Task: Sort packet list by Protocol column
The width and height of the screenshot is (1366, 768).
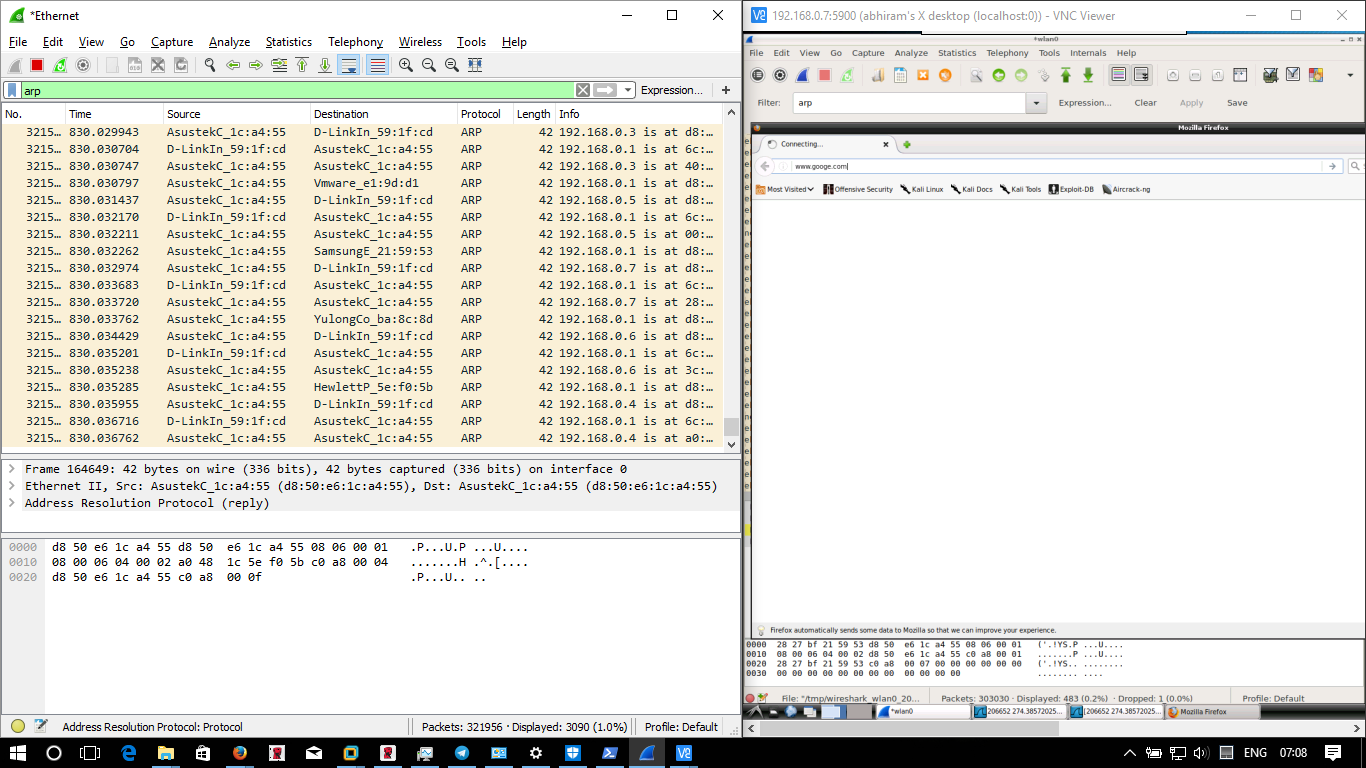Action: [x=485, y=114]
